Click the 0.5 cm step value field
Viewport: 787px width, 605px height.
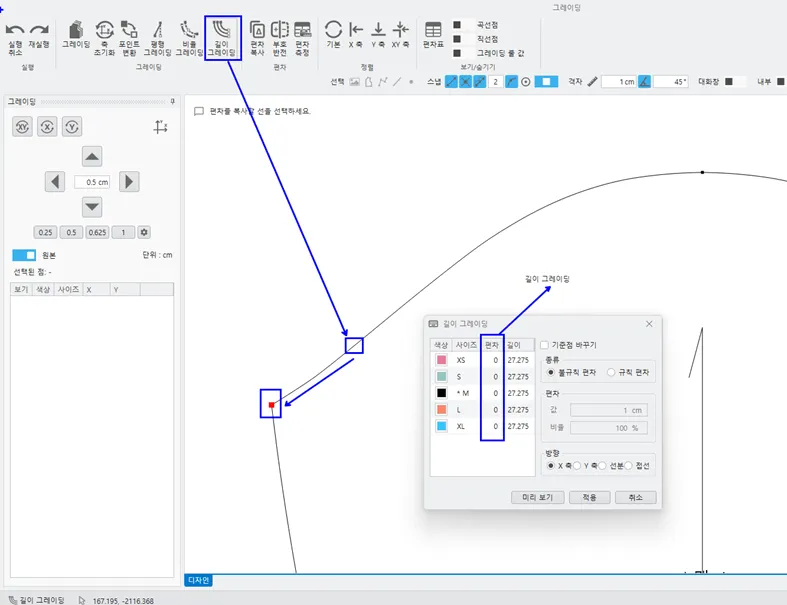pos(92,182)
